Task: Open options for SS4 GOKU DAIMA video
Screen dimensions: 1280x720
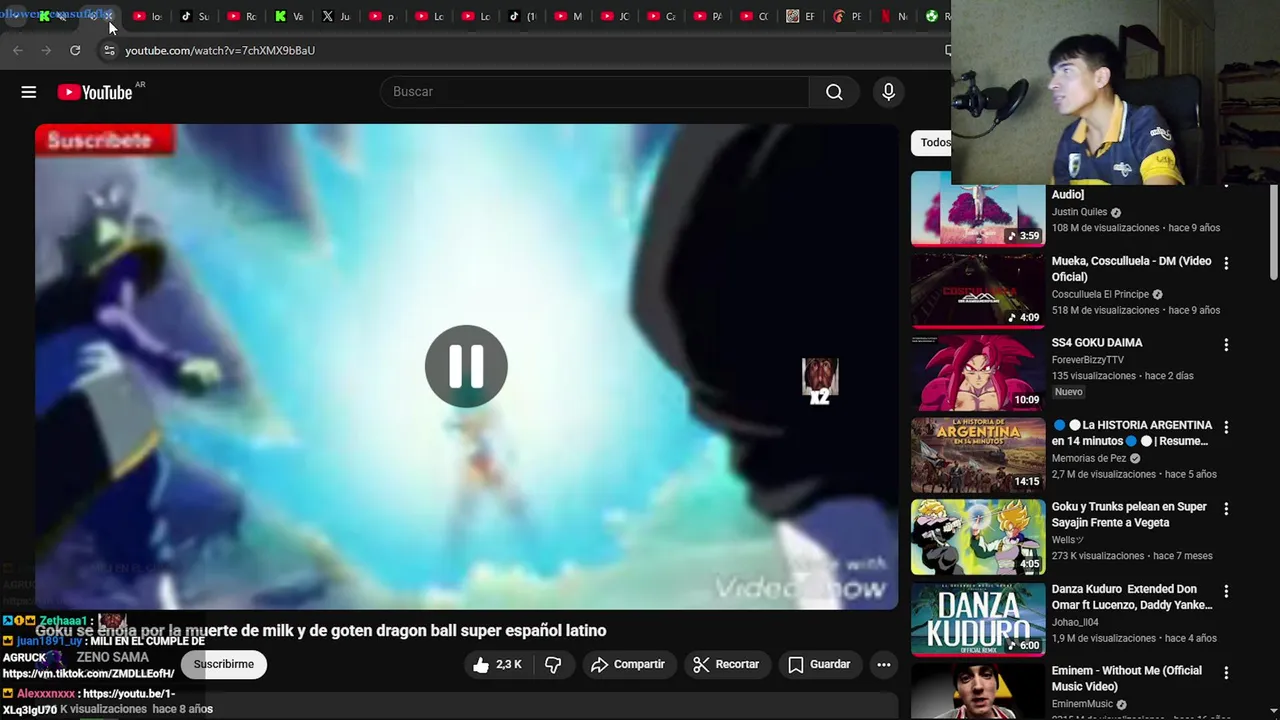Action: tap(1226, 345)
